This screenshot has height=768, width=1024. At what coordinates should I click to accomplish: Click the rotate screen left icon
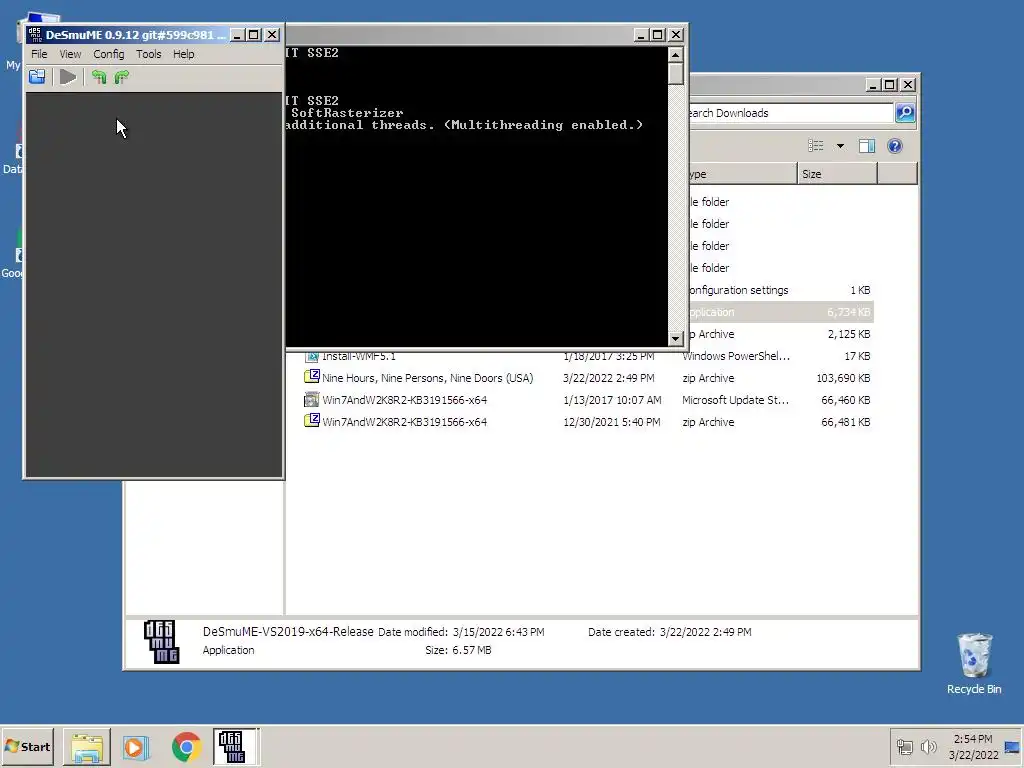click(x=99, y=77)
